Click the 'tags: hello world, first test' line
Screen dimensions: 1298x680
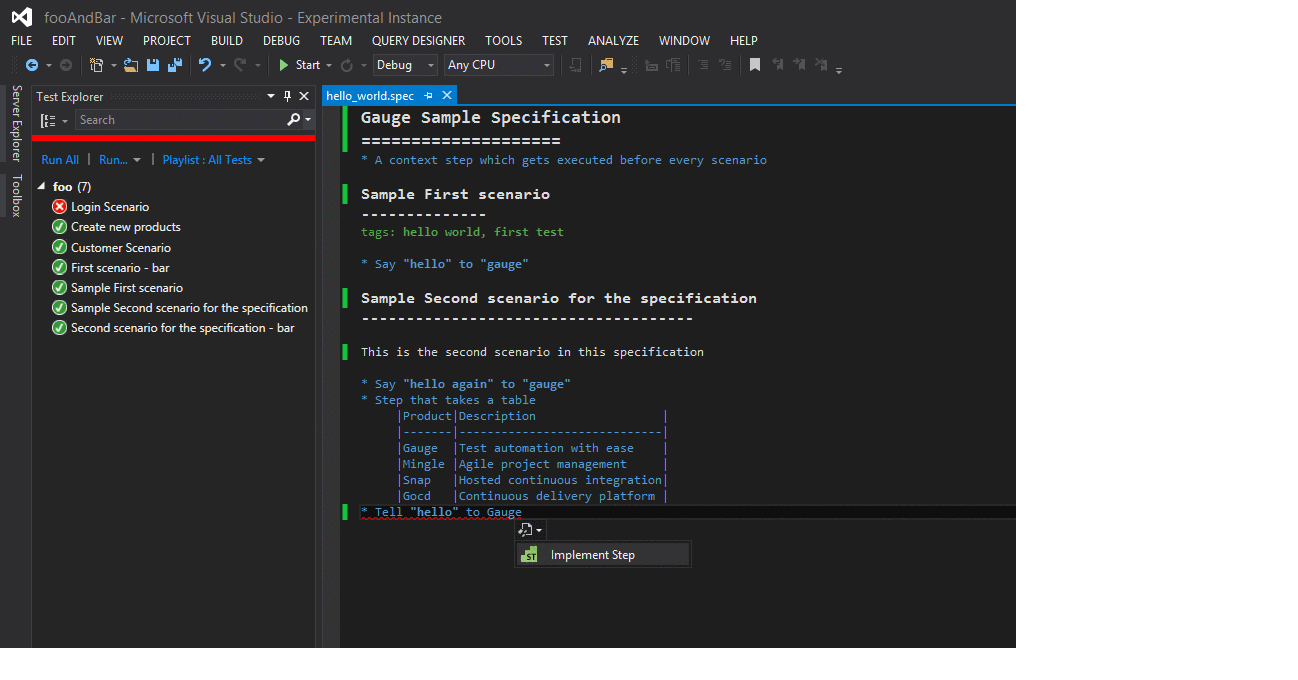pyautogui.click(x=462, y=232)
